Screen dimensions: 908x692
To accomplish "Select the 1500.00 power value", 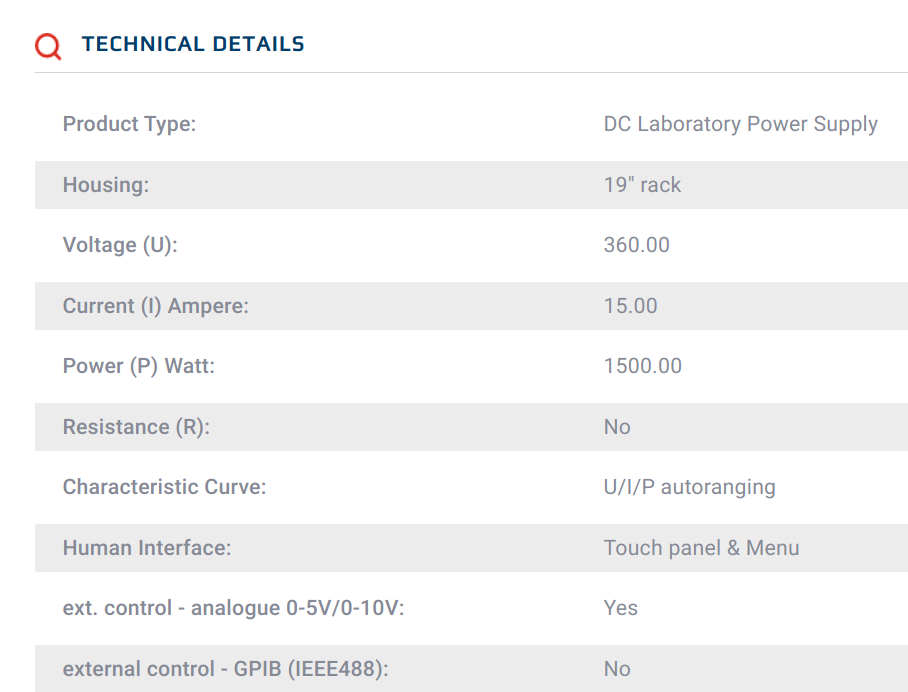I will coord(643,366).
